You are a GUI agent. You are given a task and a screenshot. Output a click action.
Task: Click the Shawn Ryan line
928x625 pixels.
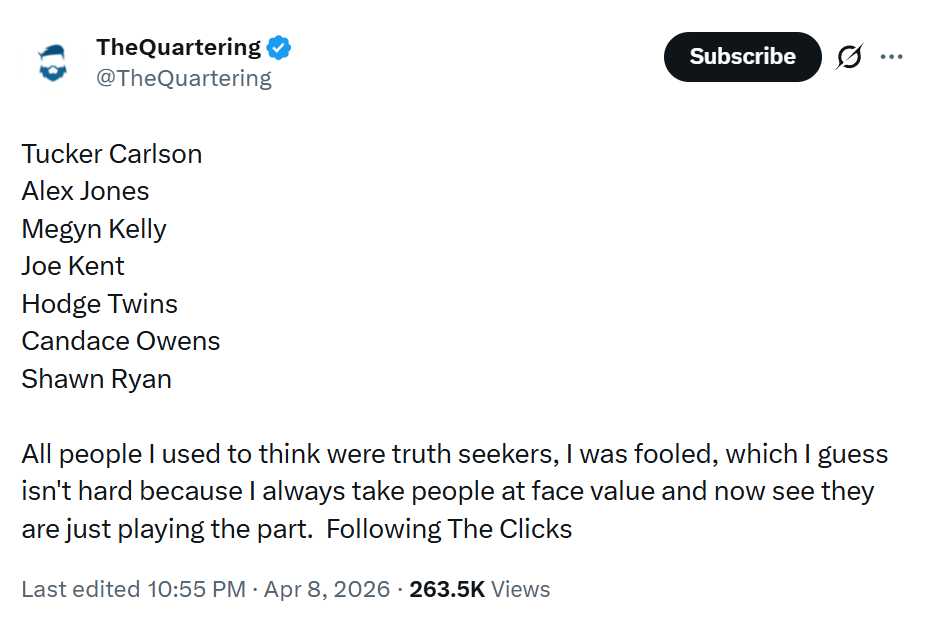tap(96, 379)
